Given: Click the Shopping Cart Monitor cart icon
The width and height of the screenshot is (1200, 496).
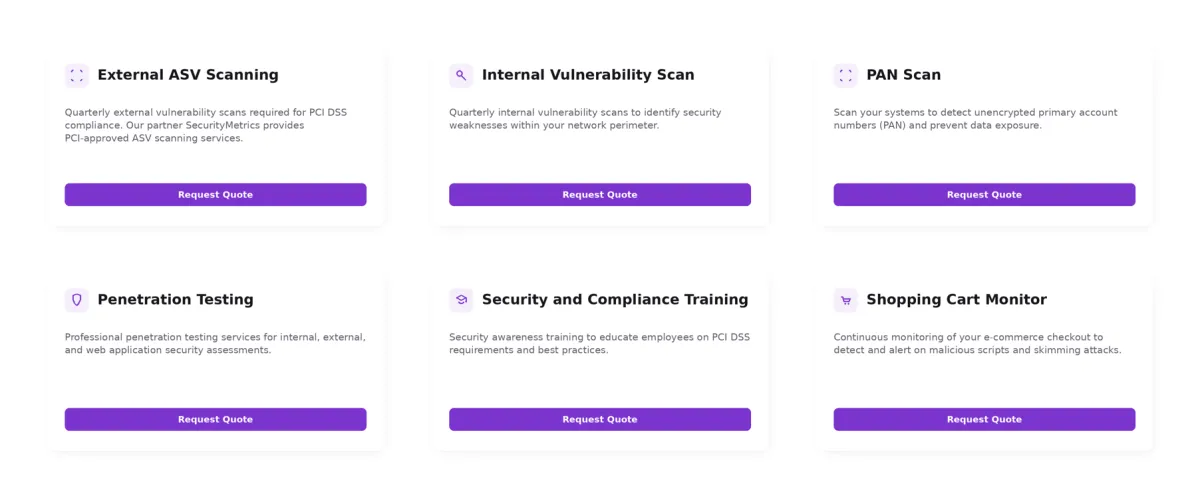Looking at the screenshot, I should point(846,300).
